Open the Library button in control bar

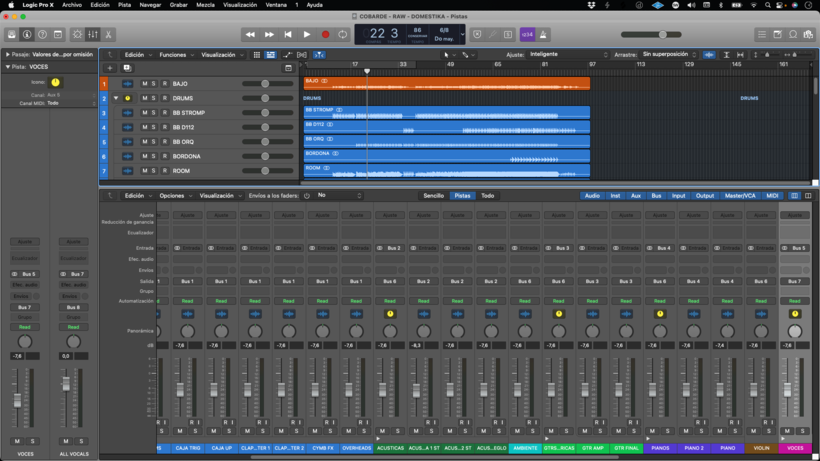pyautogui.click(x=12, y=34)
